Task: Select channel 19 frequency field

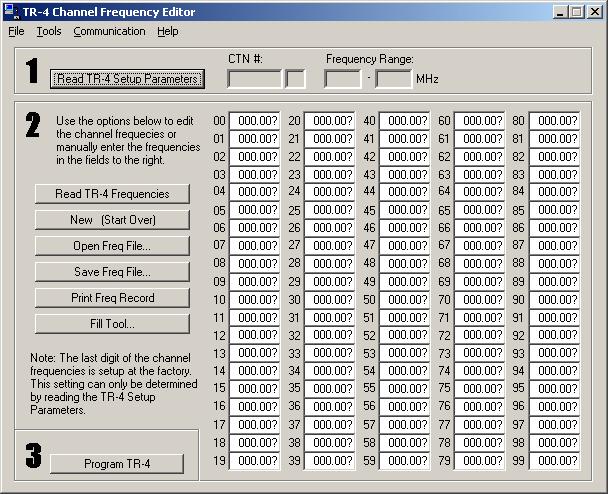Action: point(254,461)
